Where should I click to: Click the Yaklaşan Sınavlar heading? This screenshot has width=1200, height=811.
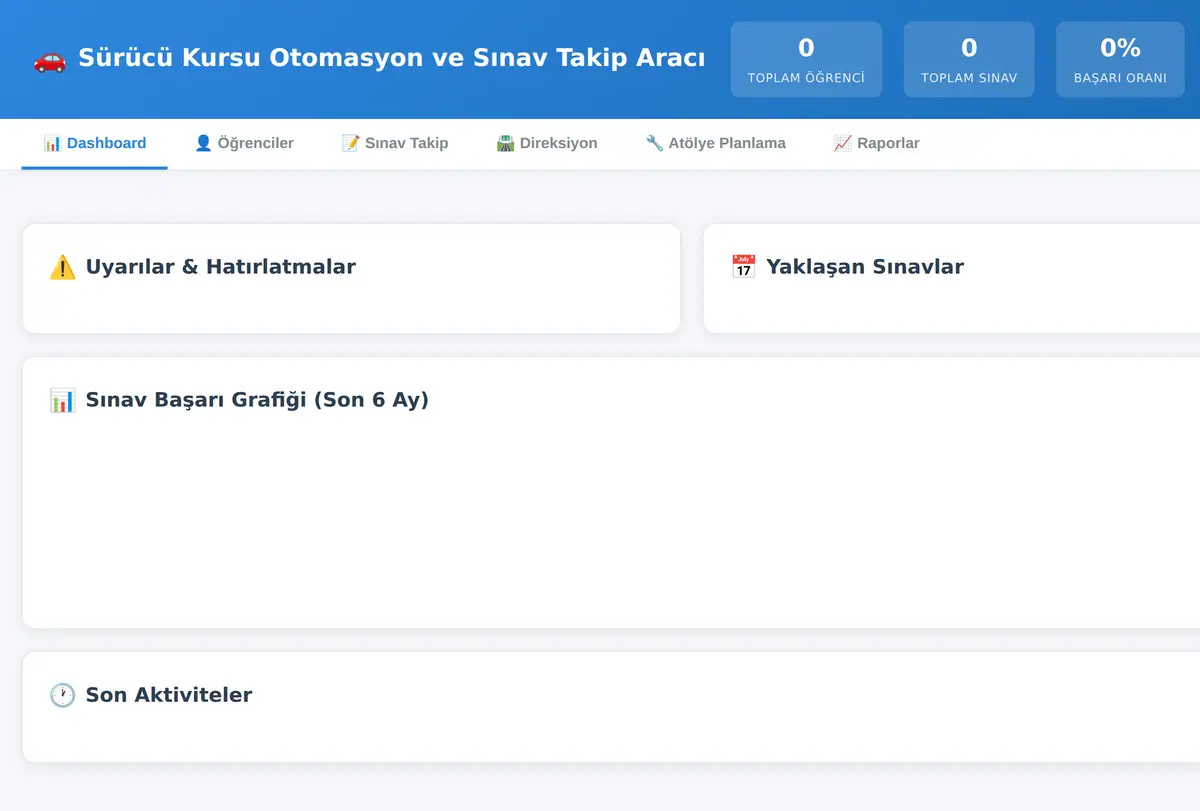(x=865, y=267)
